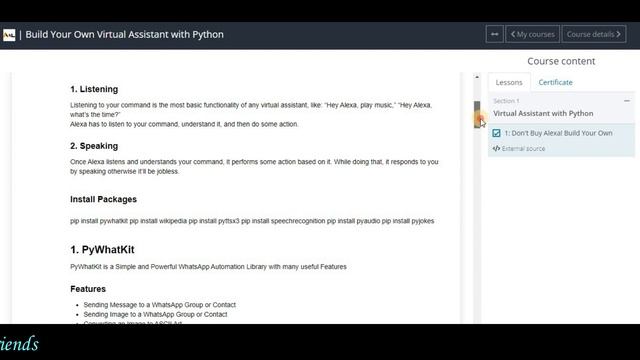This screenshot has width=640, height=360.
Task: Click the 2. Speaking heading
Action: tap(94, 146)
